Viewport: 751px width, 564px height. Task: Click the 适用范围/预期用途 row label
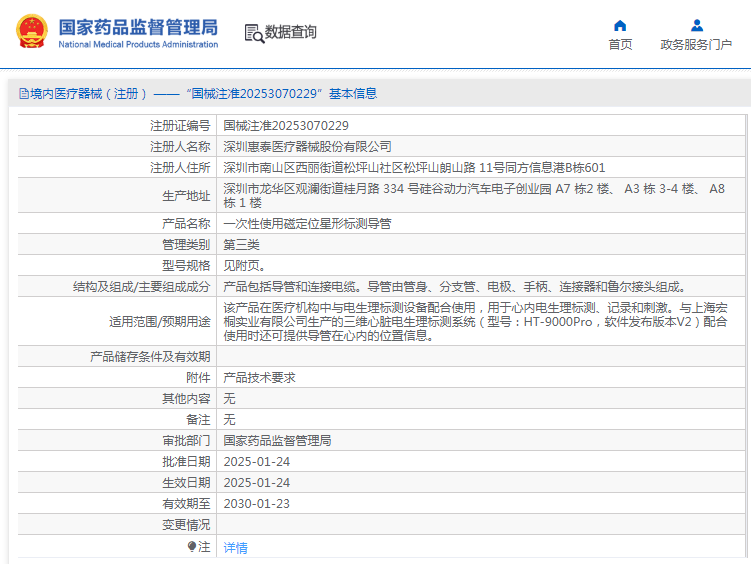pyautogui.click(x=160, y=322)
